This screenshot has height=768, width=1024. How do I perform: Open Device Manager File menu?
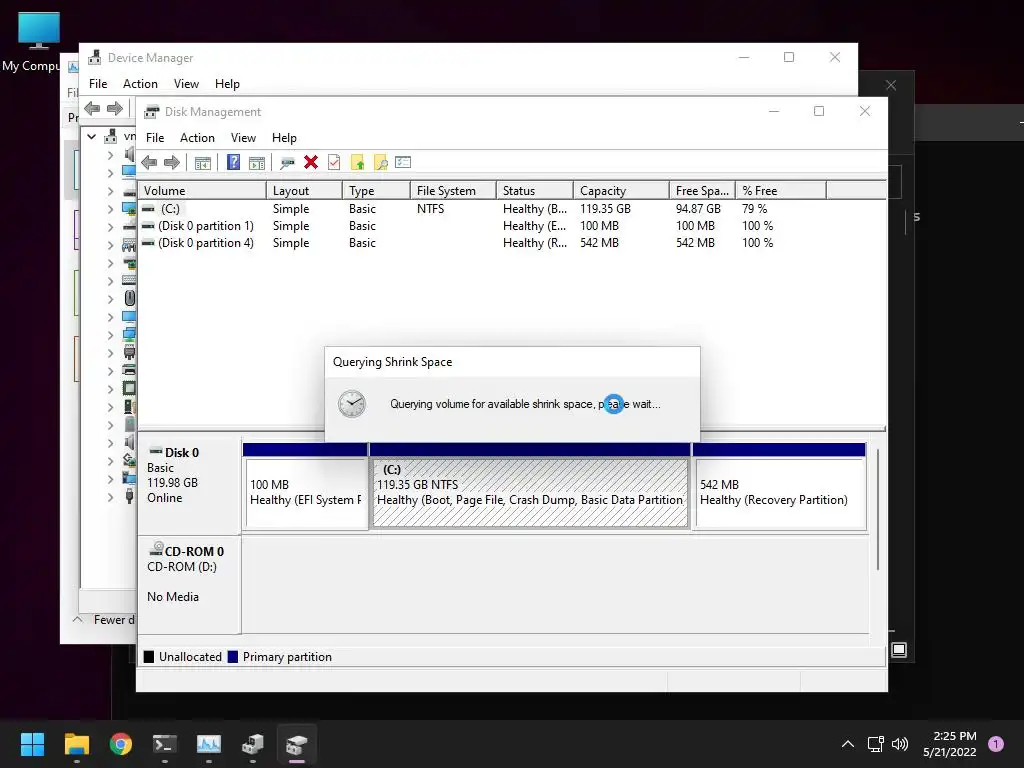click(98, 84)
